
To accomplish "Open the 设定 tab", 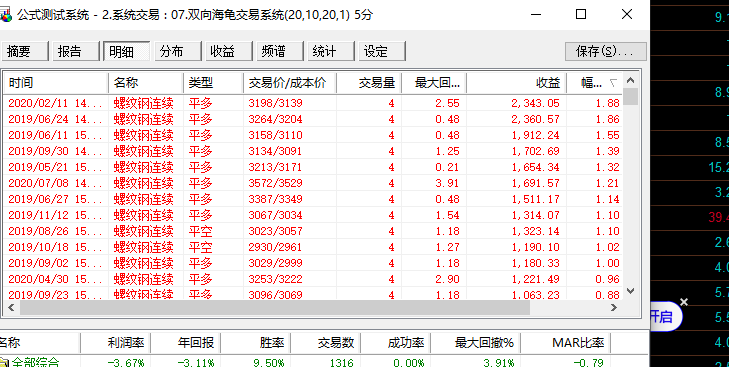I will 382,51.
